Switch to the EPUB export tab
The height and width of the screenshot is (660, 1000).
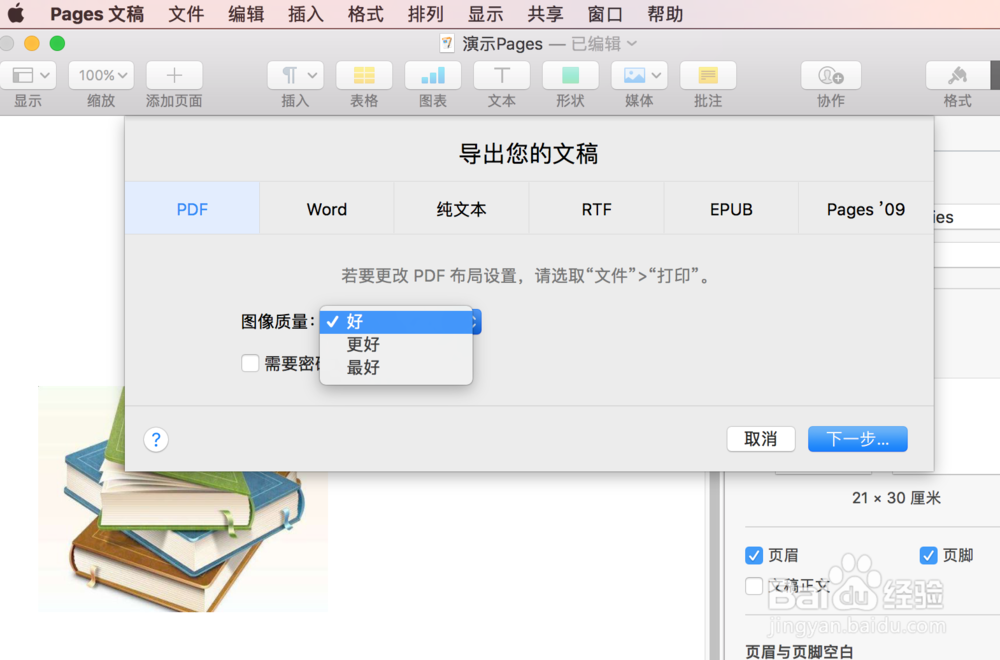[731, 209]
